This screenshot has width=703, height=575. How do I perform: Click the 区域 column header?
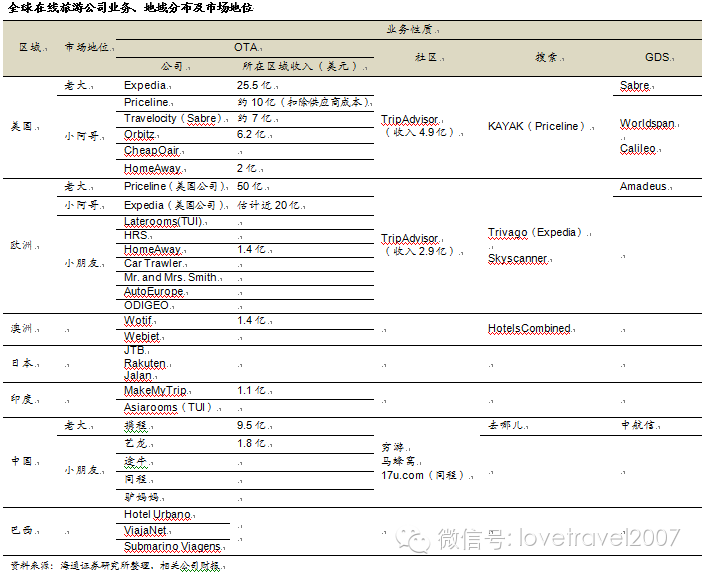[30, 47]
